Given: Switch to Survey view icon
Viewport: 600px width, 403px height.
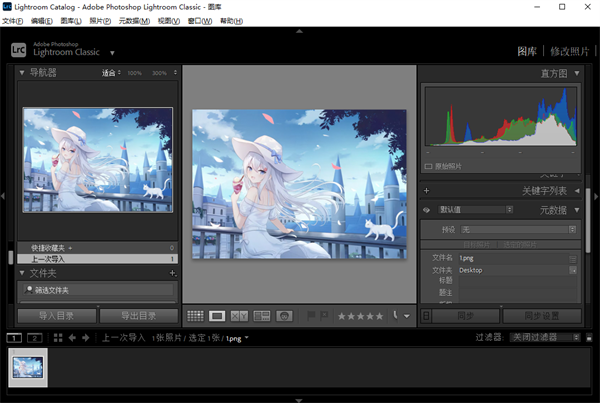Looking at the screenshot, I should point(262,316).
